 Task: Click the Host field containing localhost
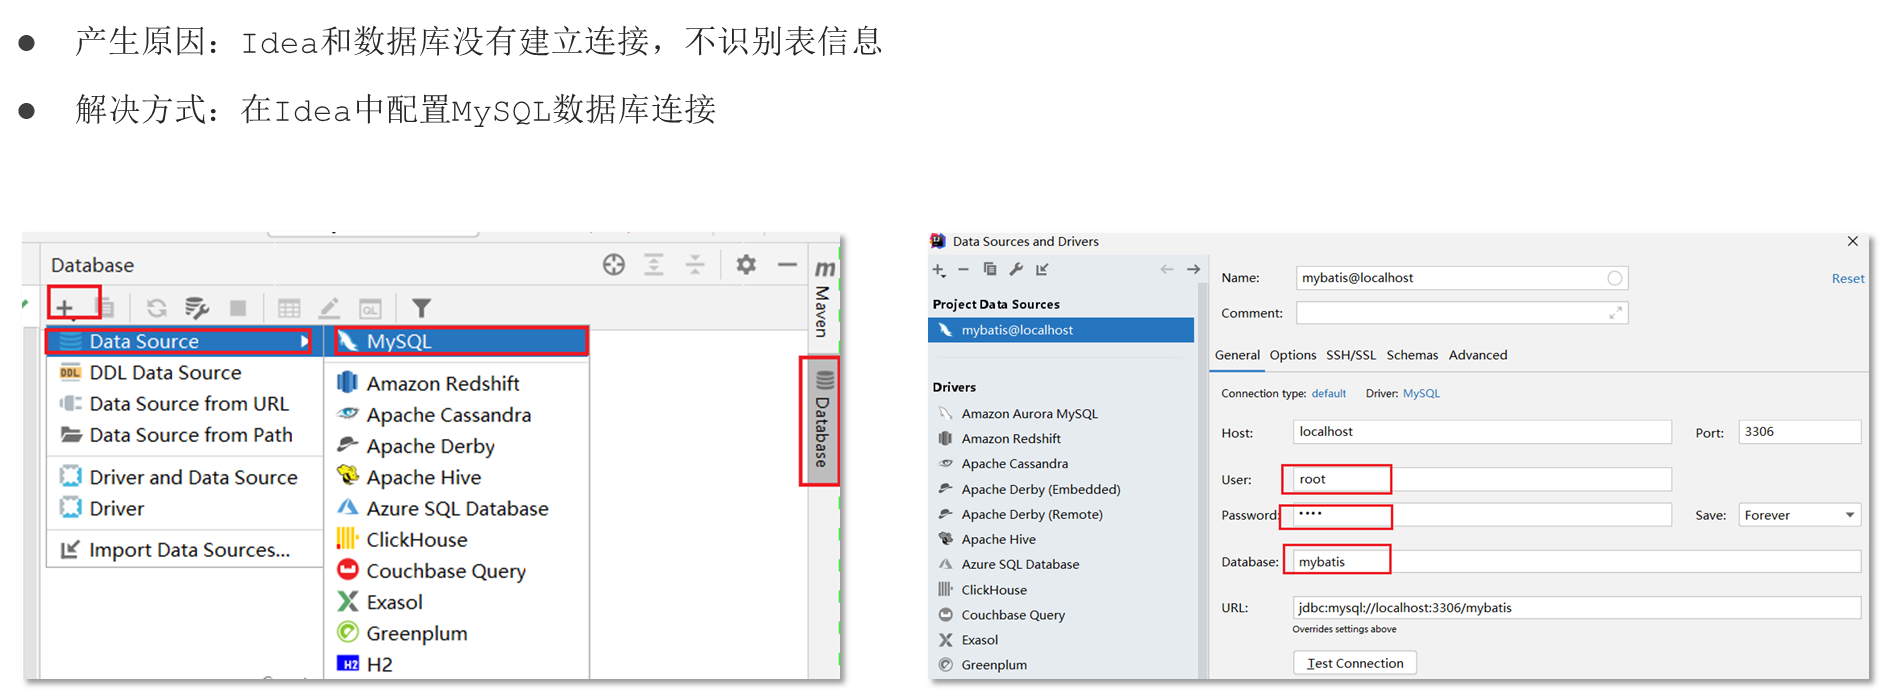click(1482, 432)
